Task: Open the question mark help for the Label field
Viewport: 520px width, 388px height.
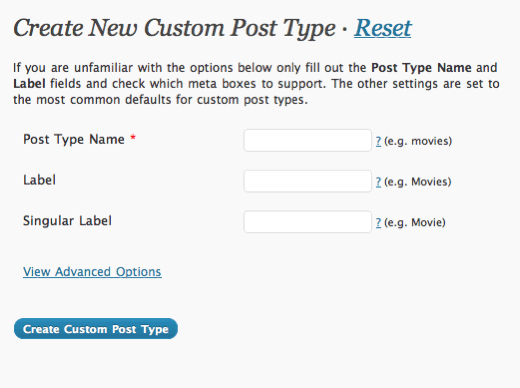Action: 378,182
